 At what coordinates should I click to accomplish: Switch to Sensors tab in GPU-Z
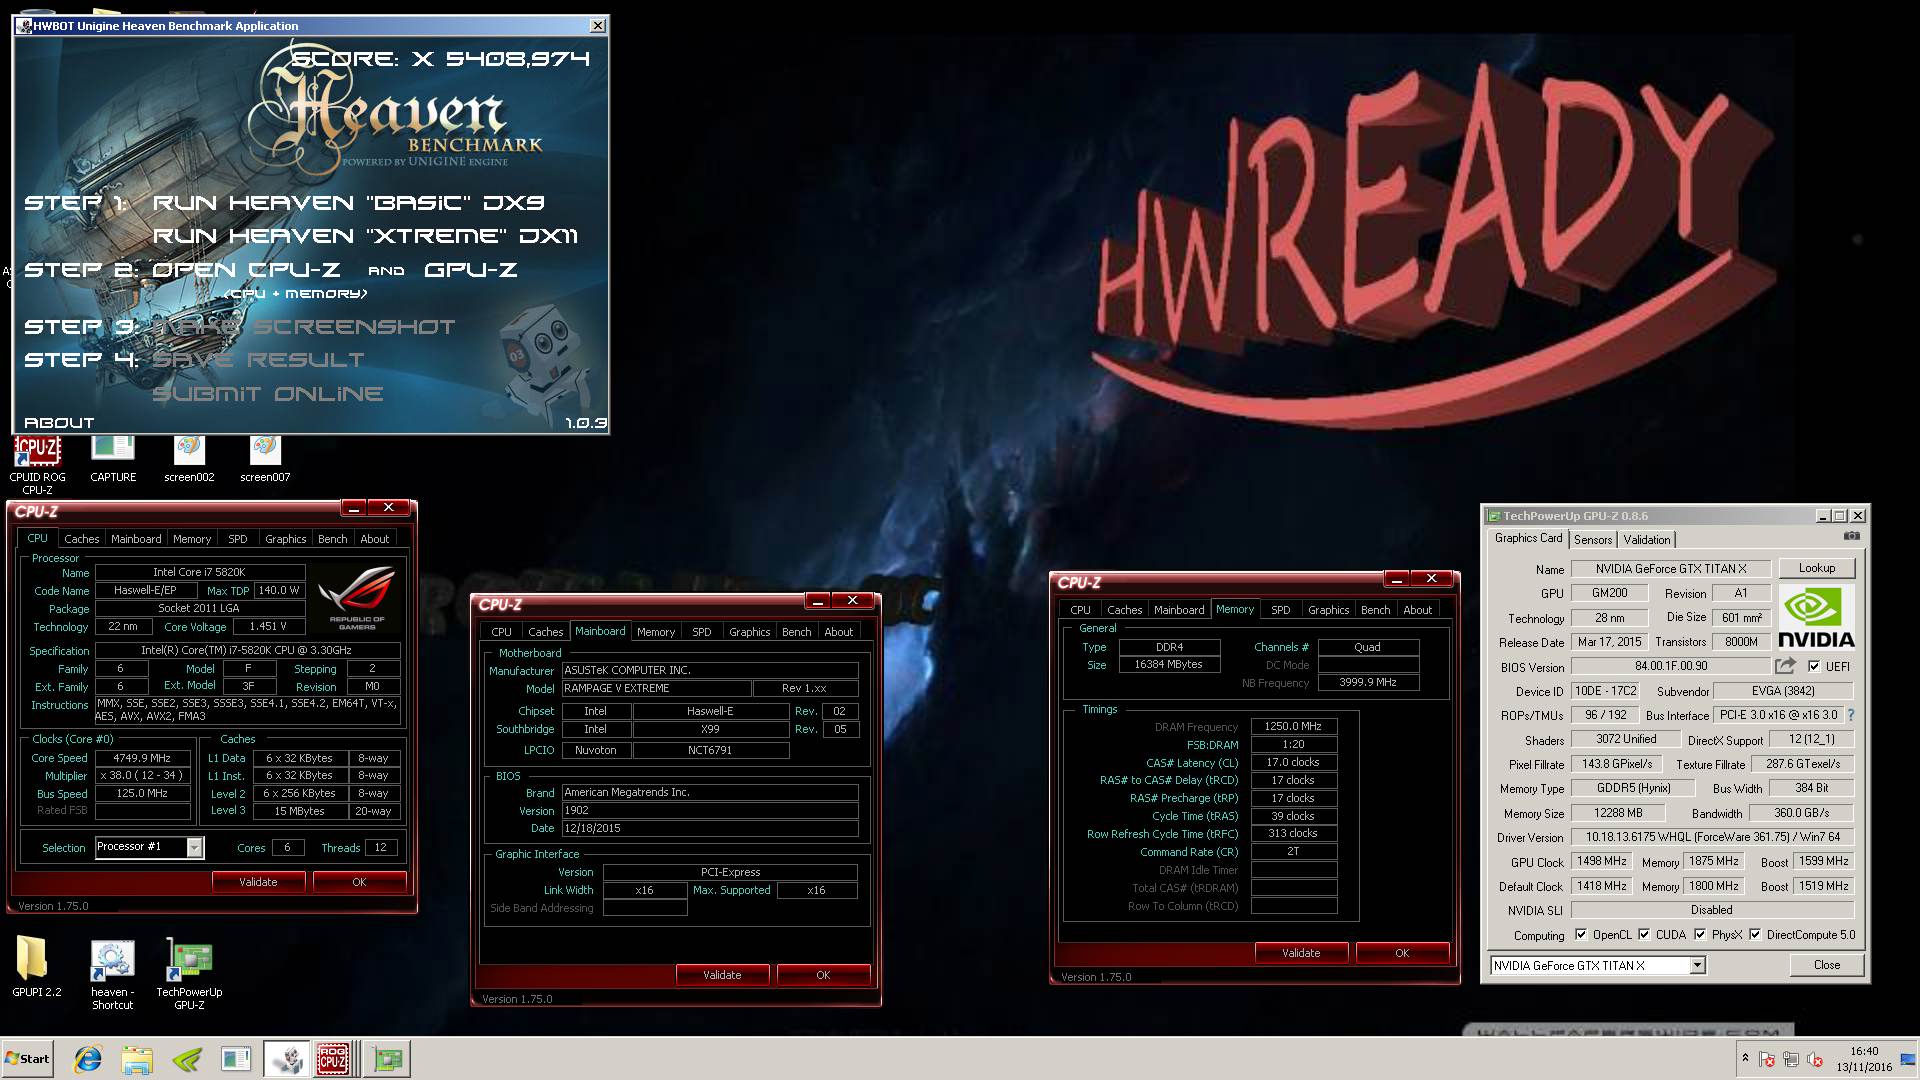[1593, 540]
